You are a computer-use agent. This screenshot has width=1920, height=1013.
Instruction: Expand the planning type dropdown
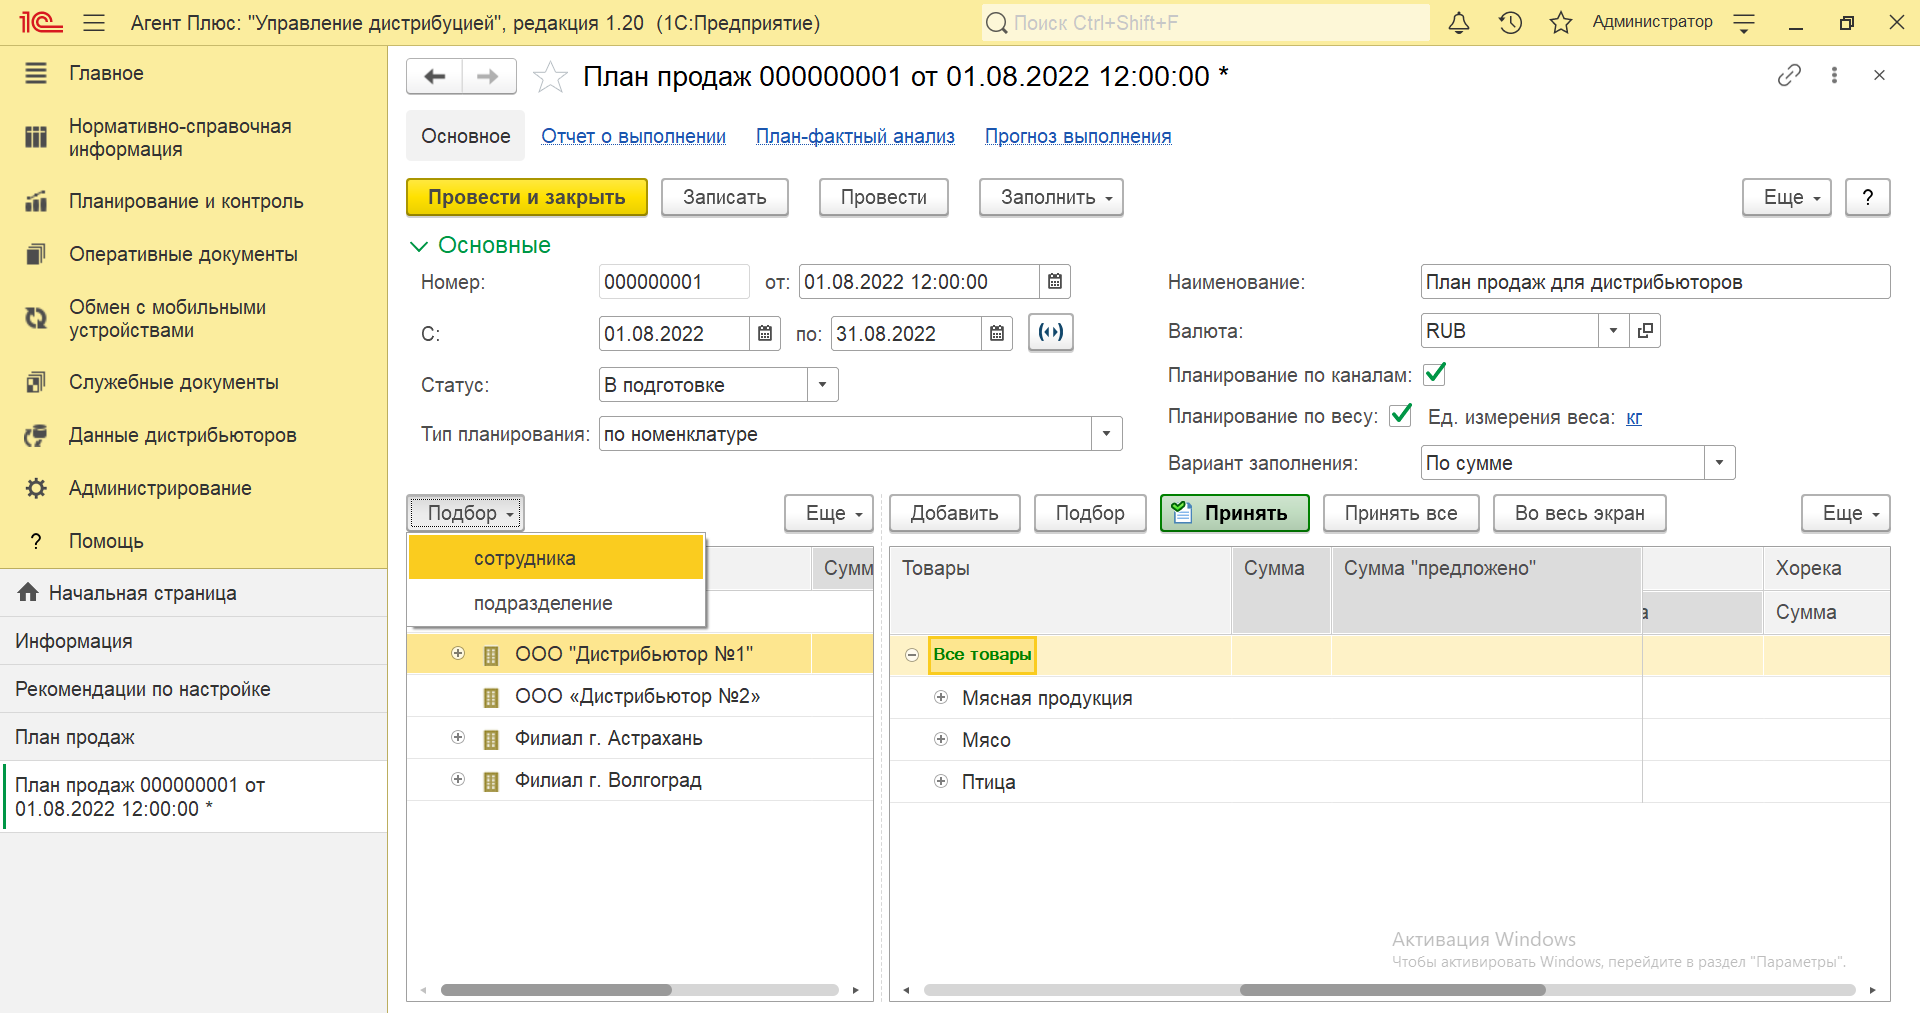pos(1106,434)
